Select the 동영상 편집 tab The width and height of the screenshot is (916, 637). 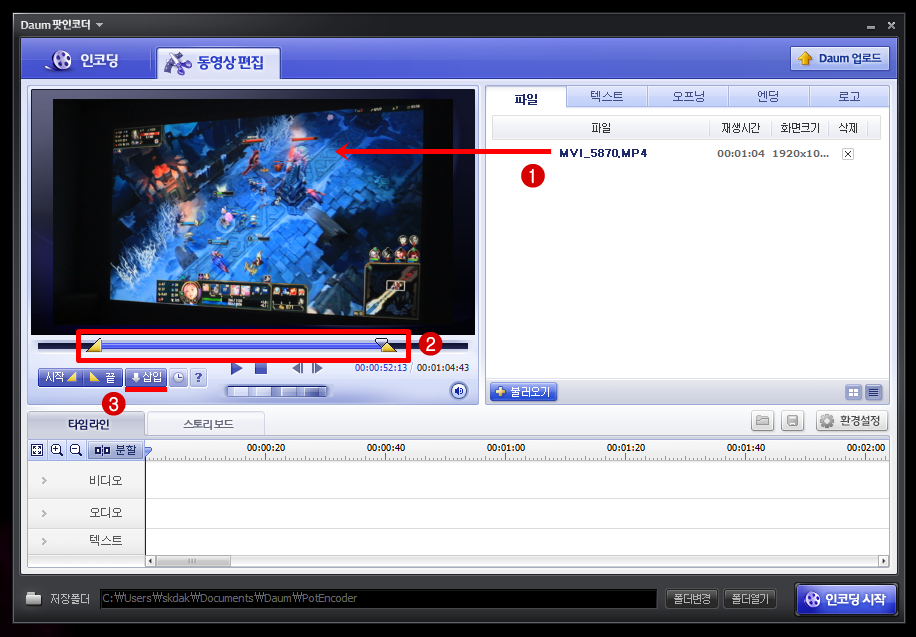(x=218, y=63)
